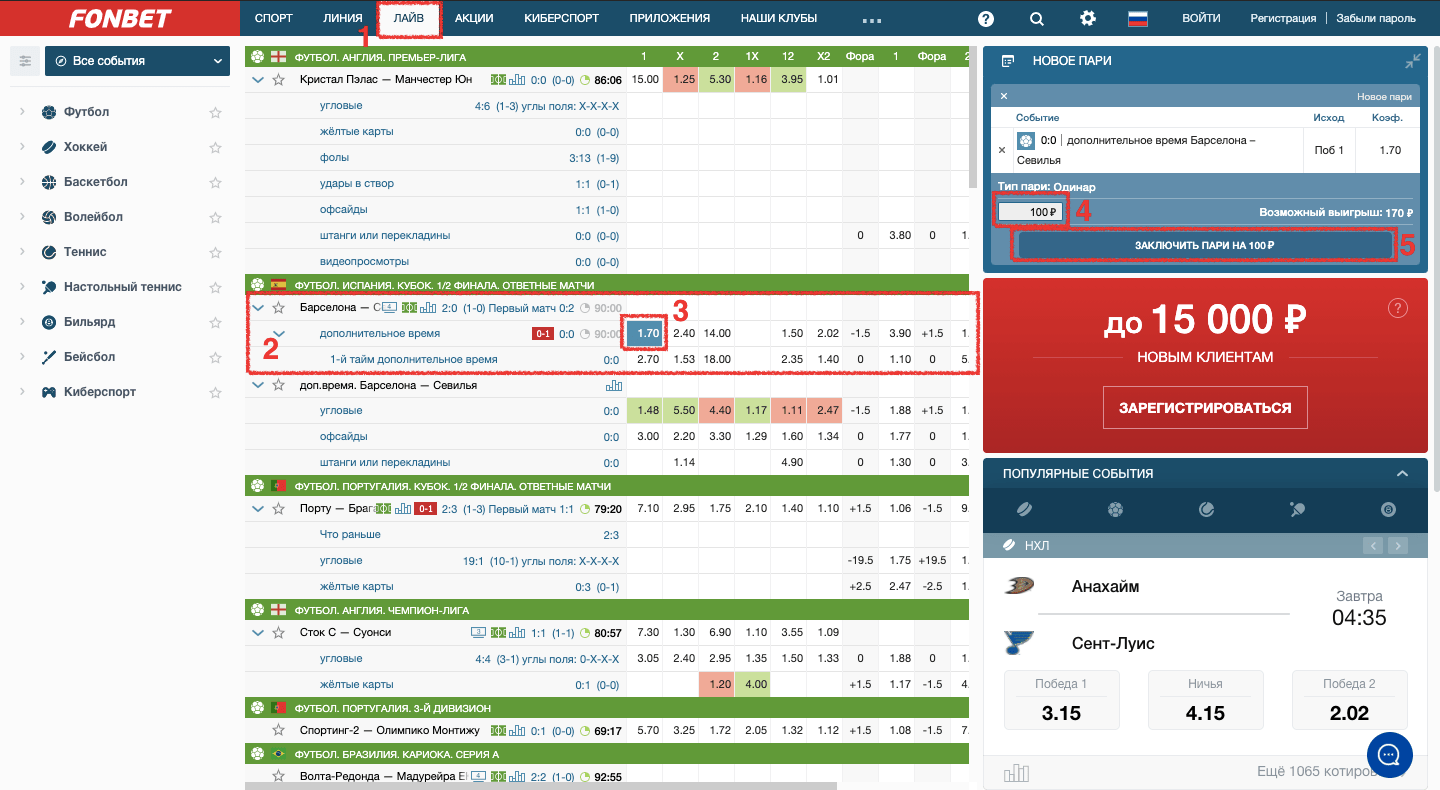Star the Волта-Редонда — Мадурейра match

(x=279, y=777)
